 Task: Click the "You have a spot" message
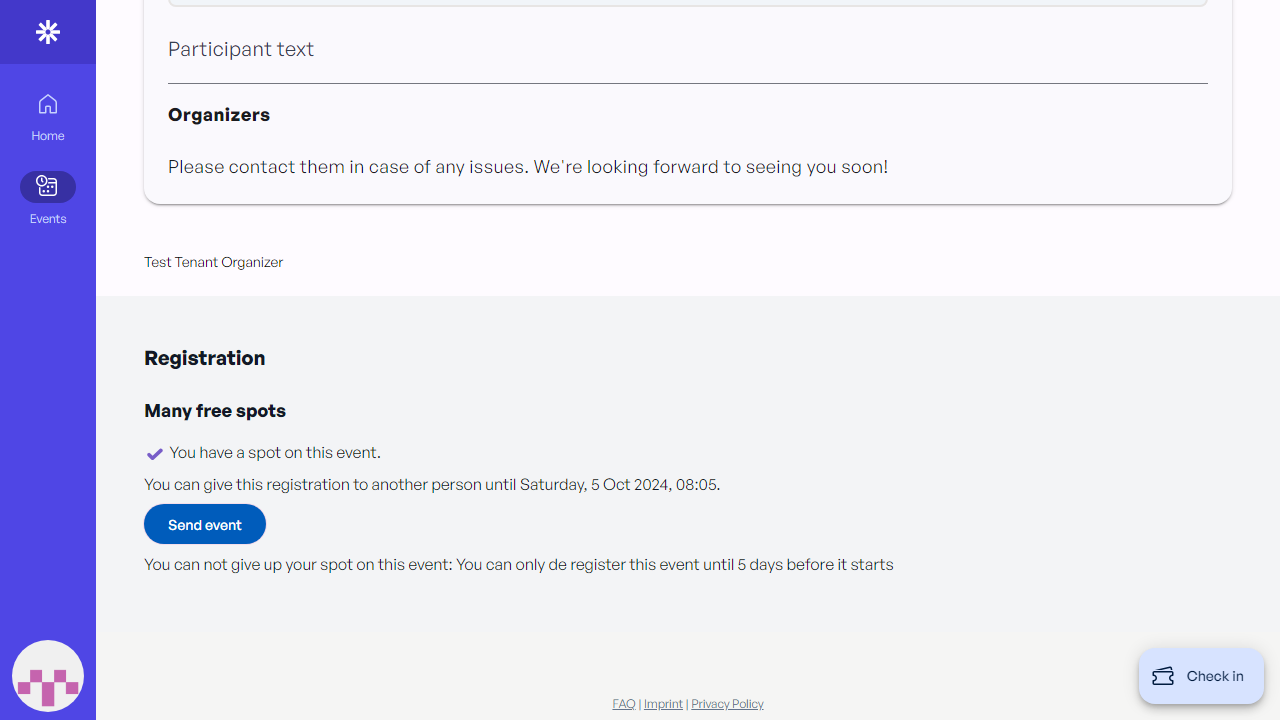[x=275, y=453]
